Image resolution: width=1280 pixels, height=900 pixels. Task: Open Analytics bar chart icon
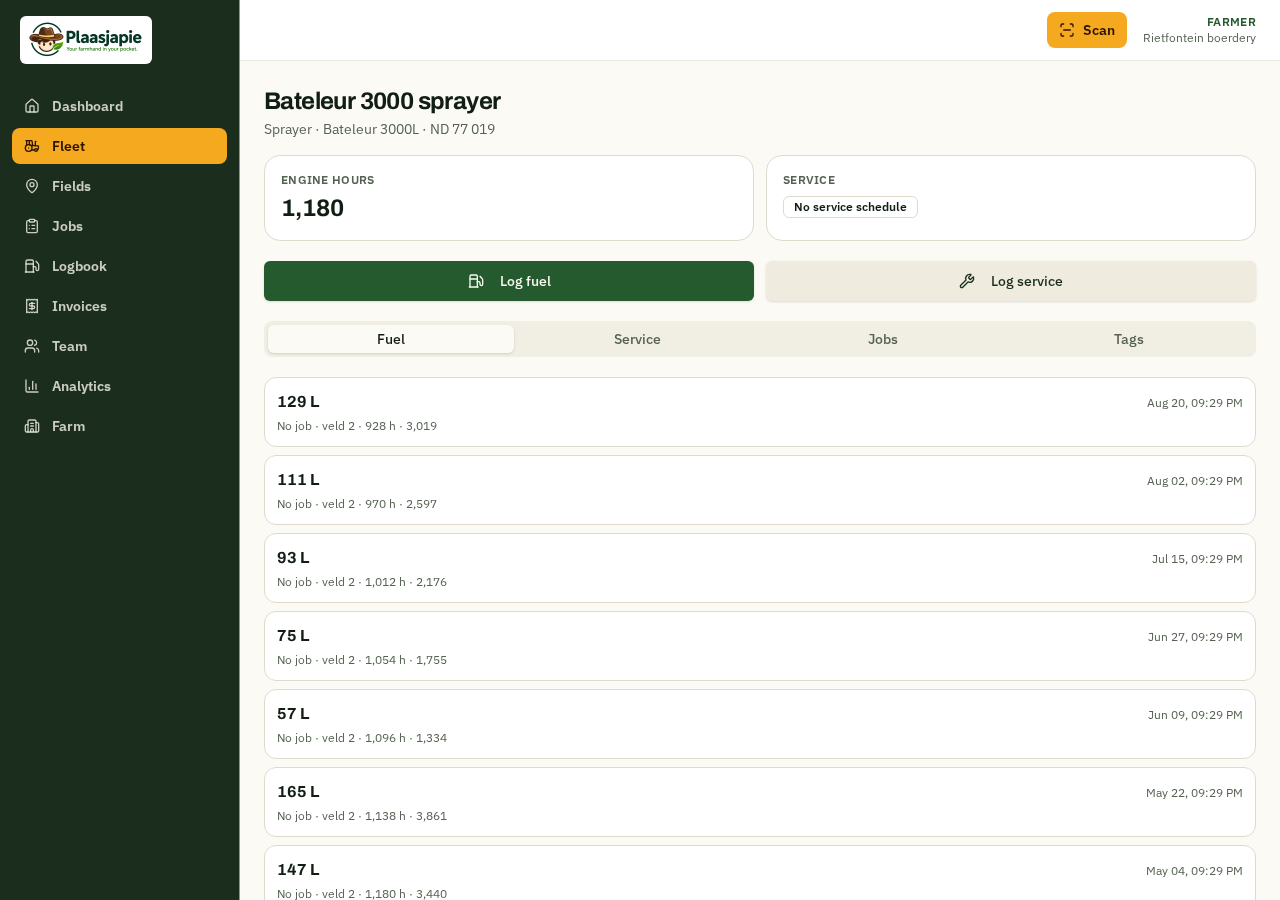(32, 386)
